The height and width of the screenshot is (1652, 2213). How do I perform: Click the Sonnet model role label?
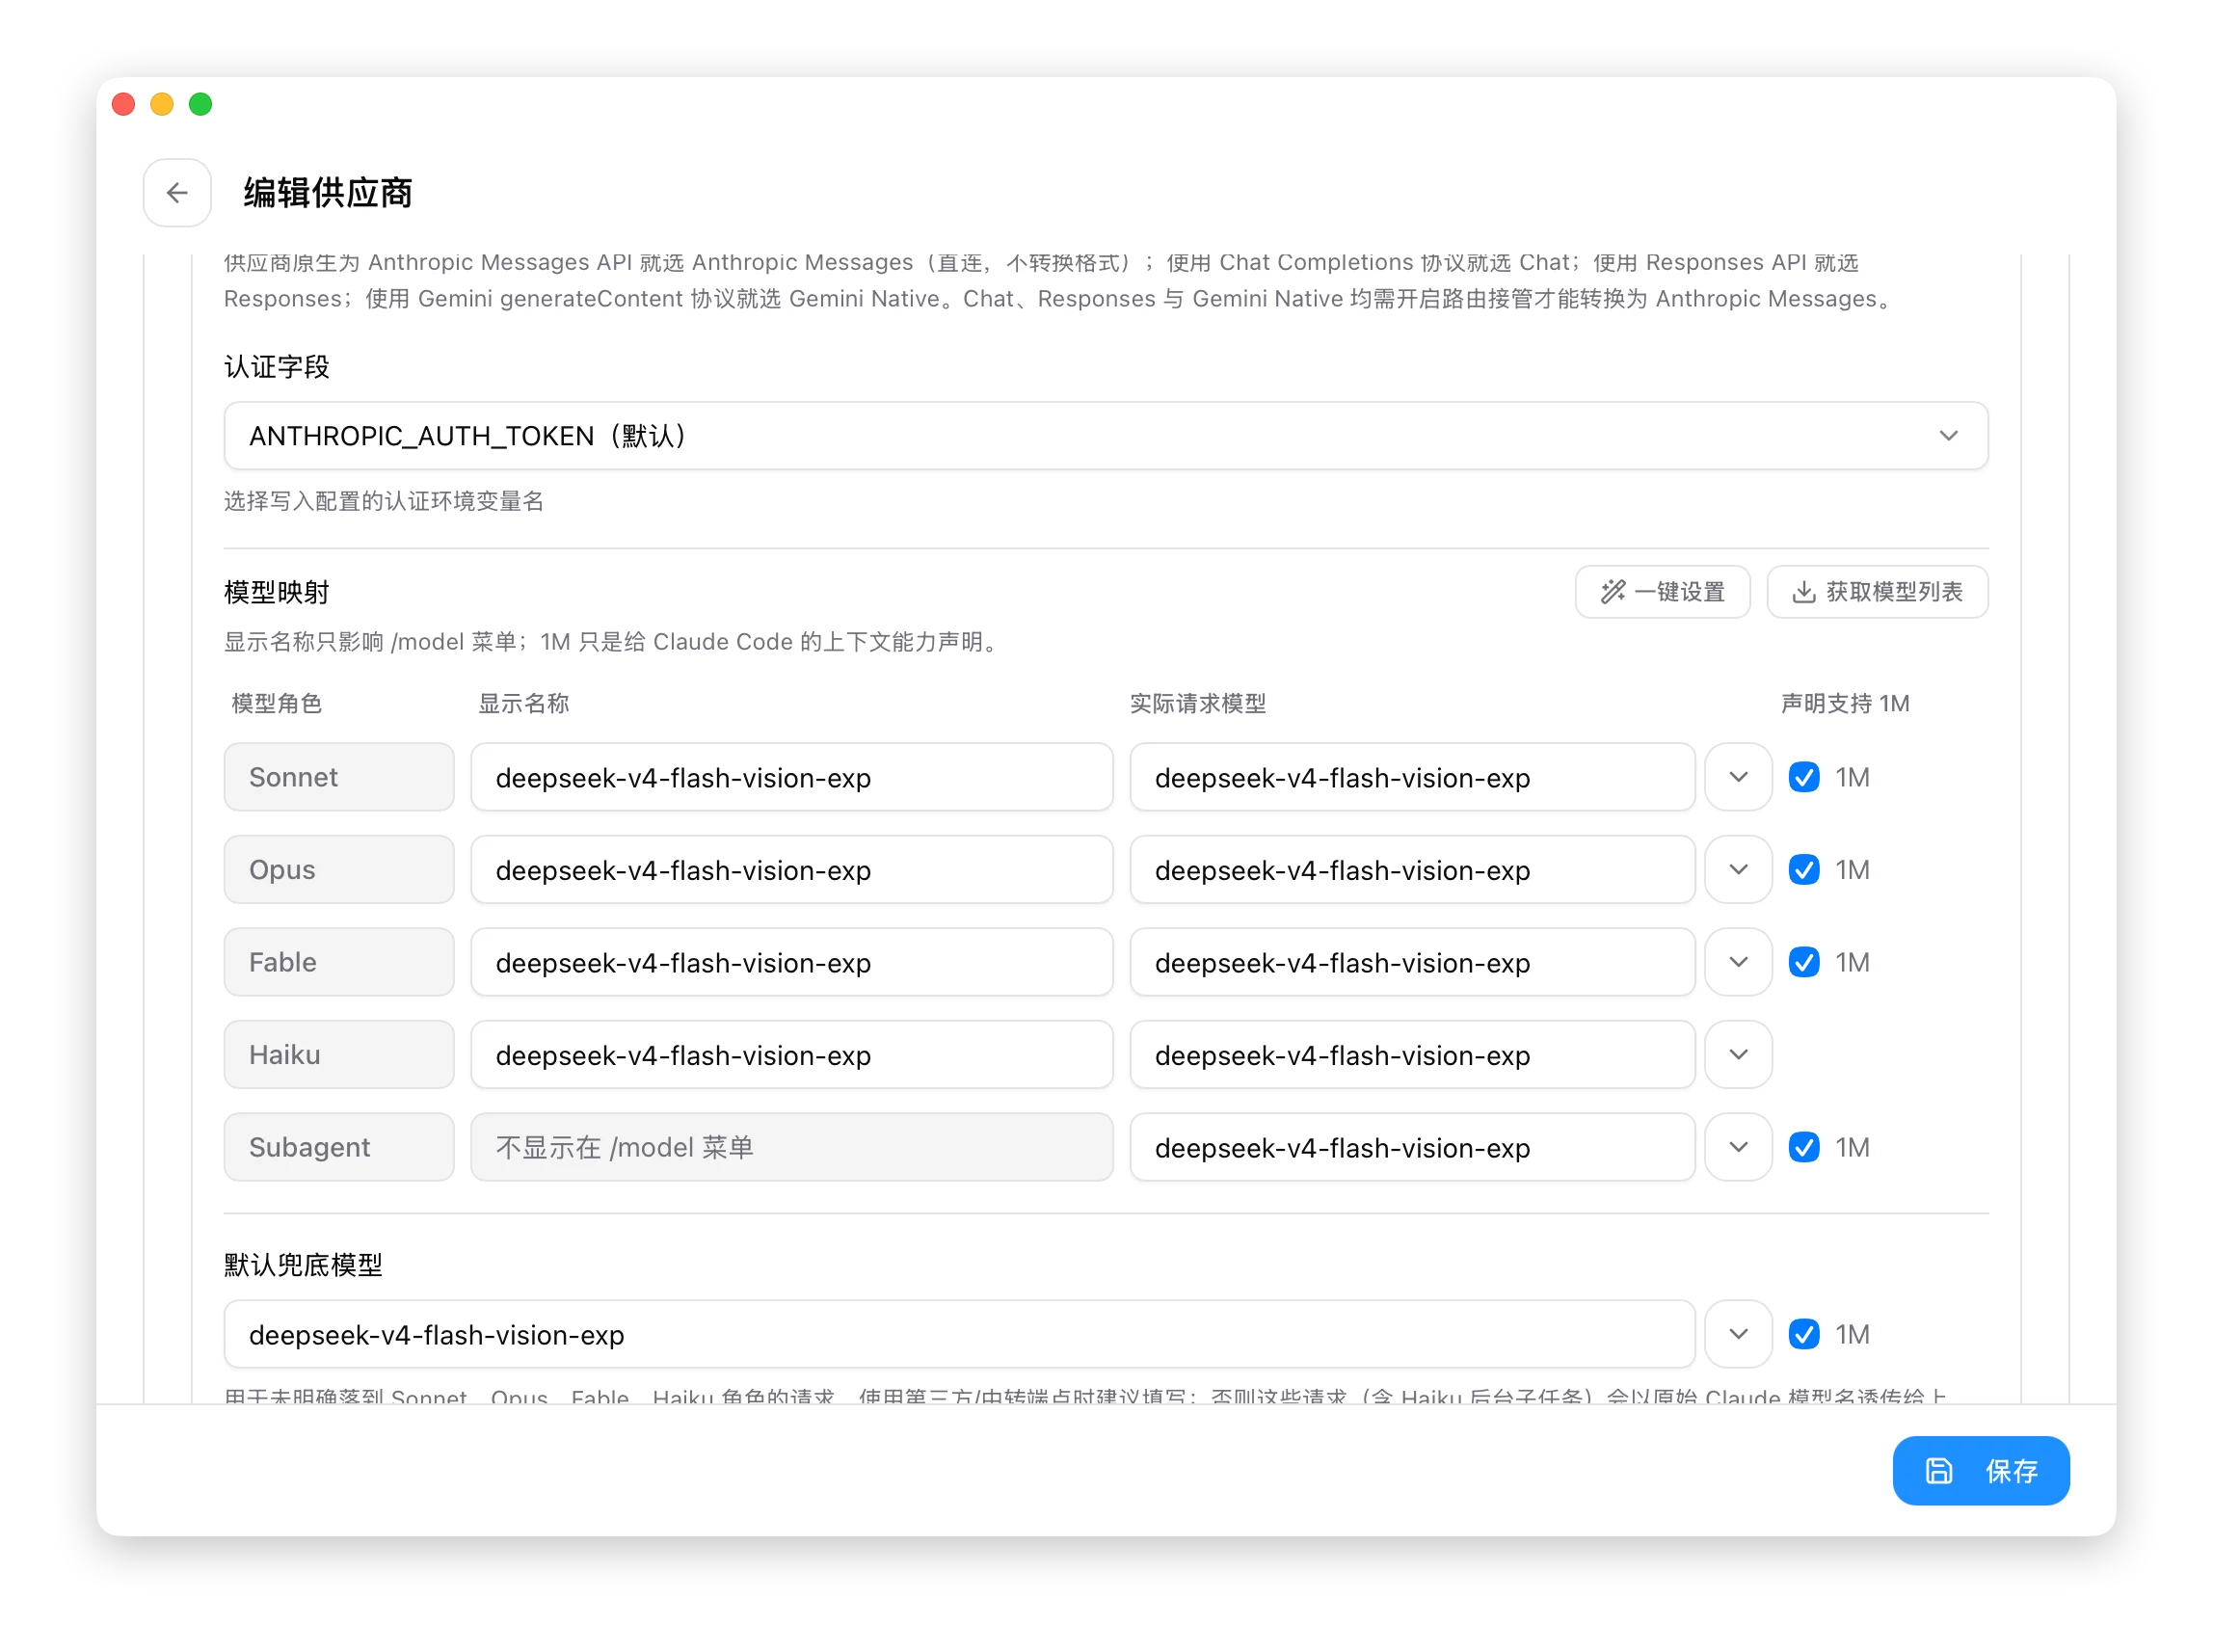coord(339,777)
